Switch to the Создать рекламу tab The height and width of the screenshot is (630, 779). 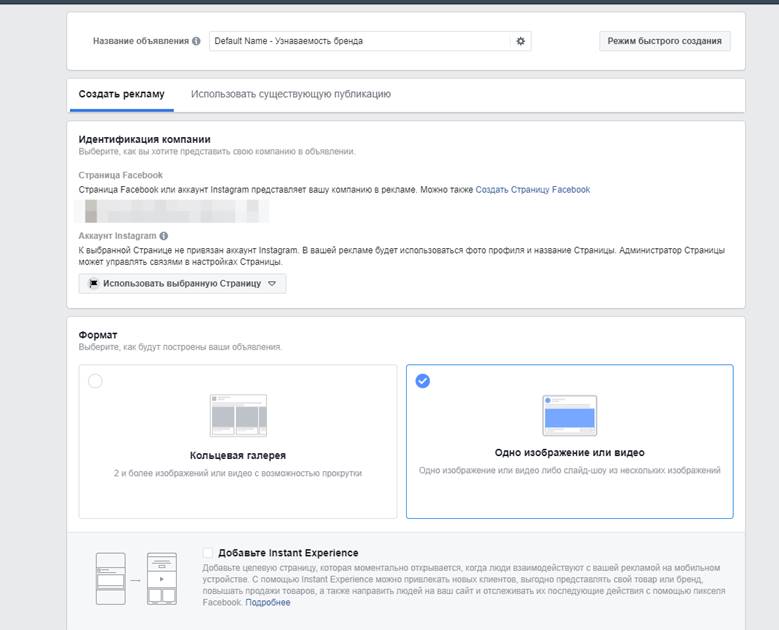121,94
